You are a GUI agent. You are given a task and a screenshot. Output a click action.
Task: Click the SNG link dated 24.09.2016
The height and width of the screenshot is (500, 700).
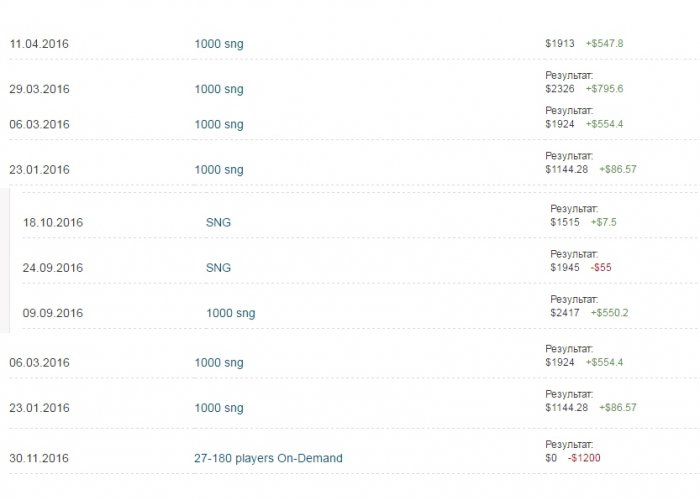point(218,267)
